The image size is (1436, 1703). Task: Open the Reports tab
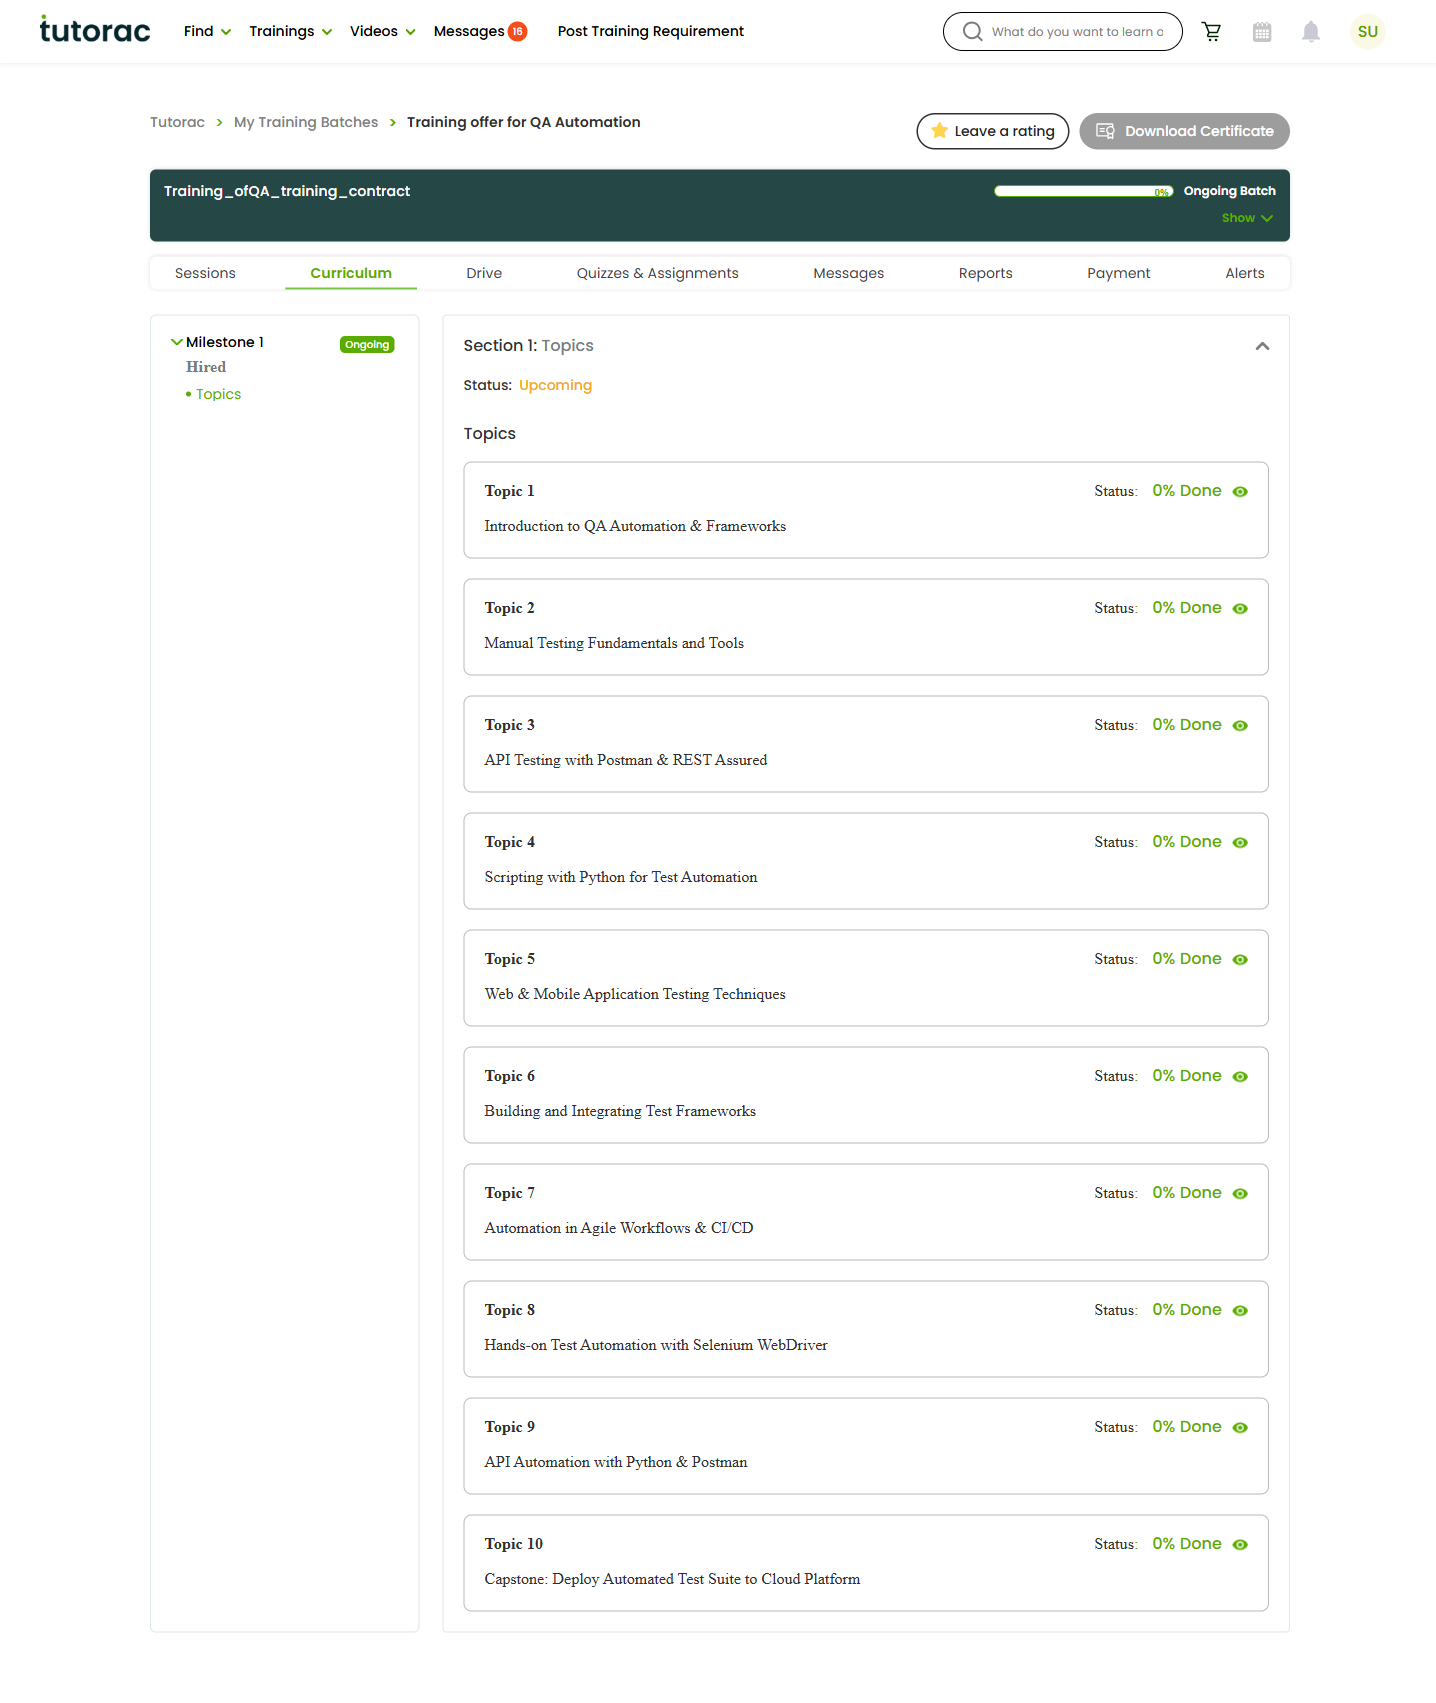pyautogui.click(x=985, y=273)
